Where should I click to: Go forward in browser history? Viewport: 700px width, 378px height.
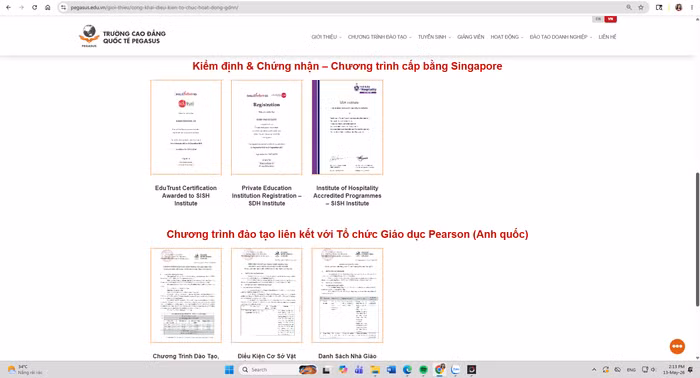point(21,7)
